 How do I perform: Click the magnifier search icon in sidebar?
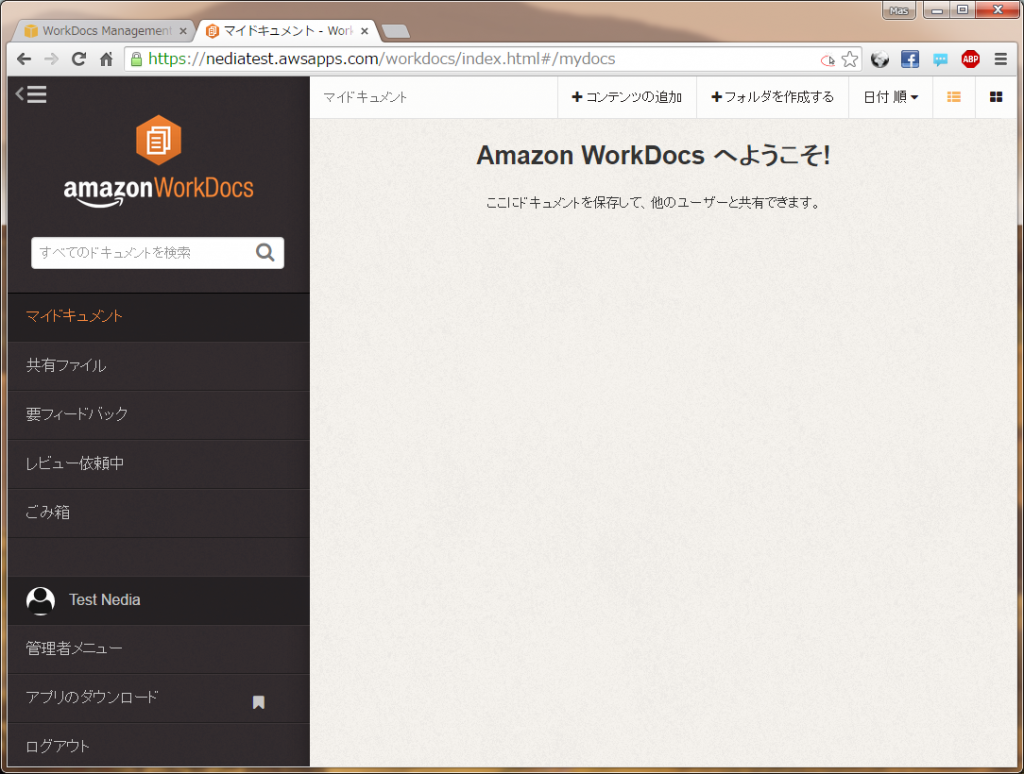[x=265, y=252]
